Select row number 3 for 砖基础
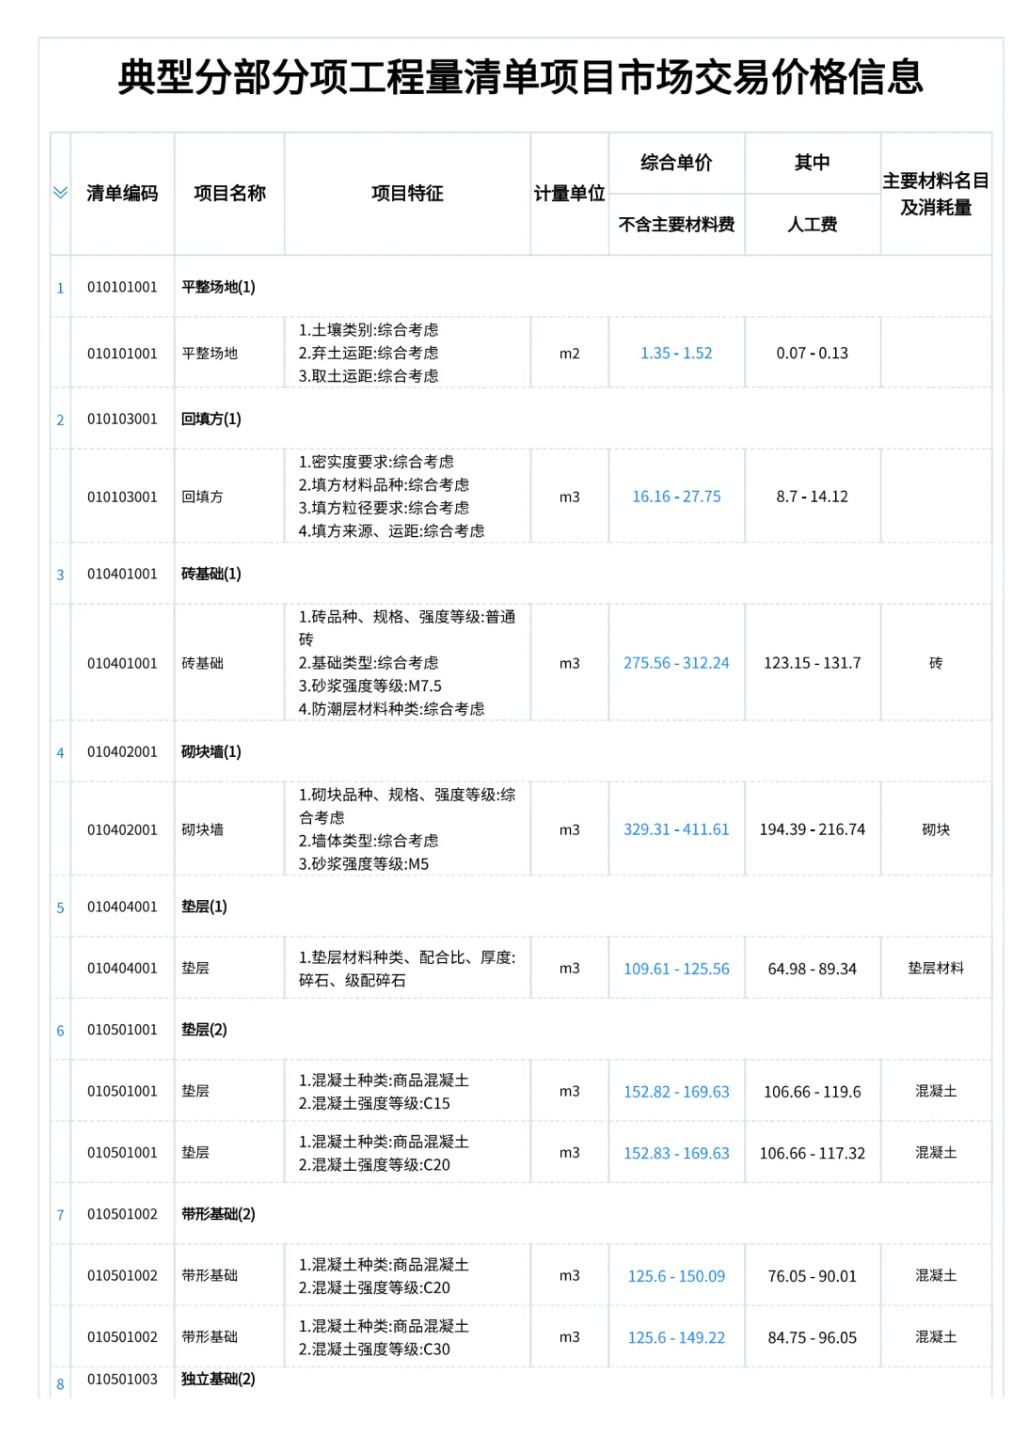Viewport: 1015px width, 1435px height. 60,575
